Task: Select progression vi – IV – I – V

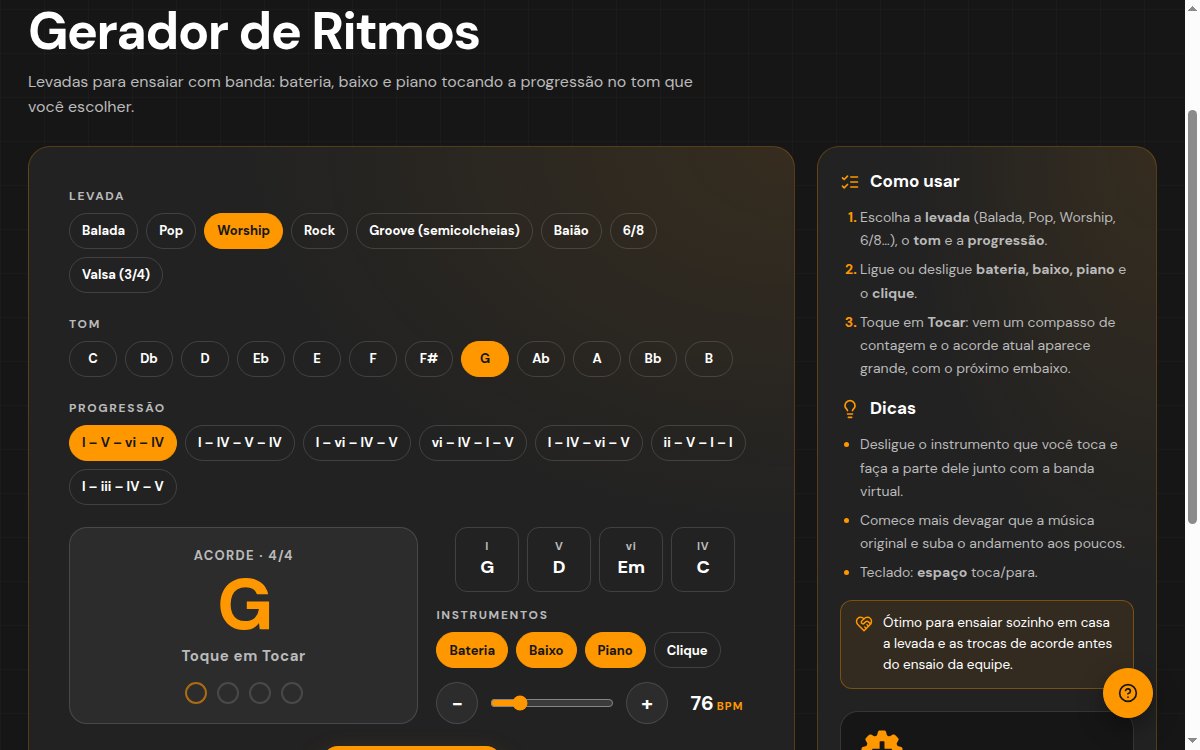Action: [473, 442]
